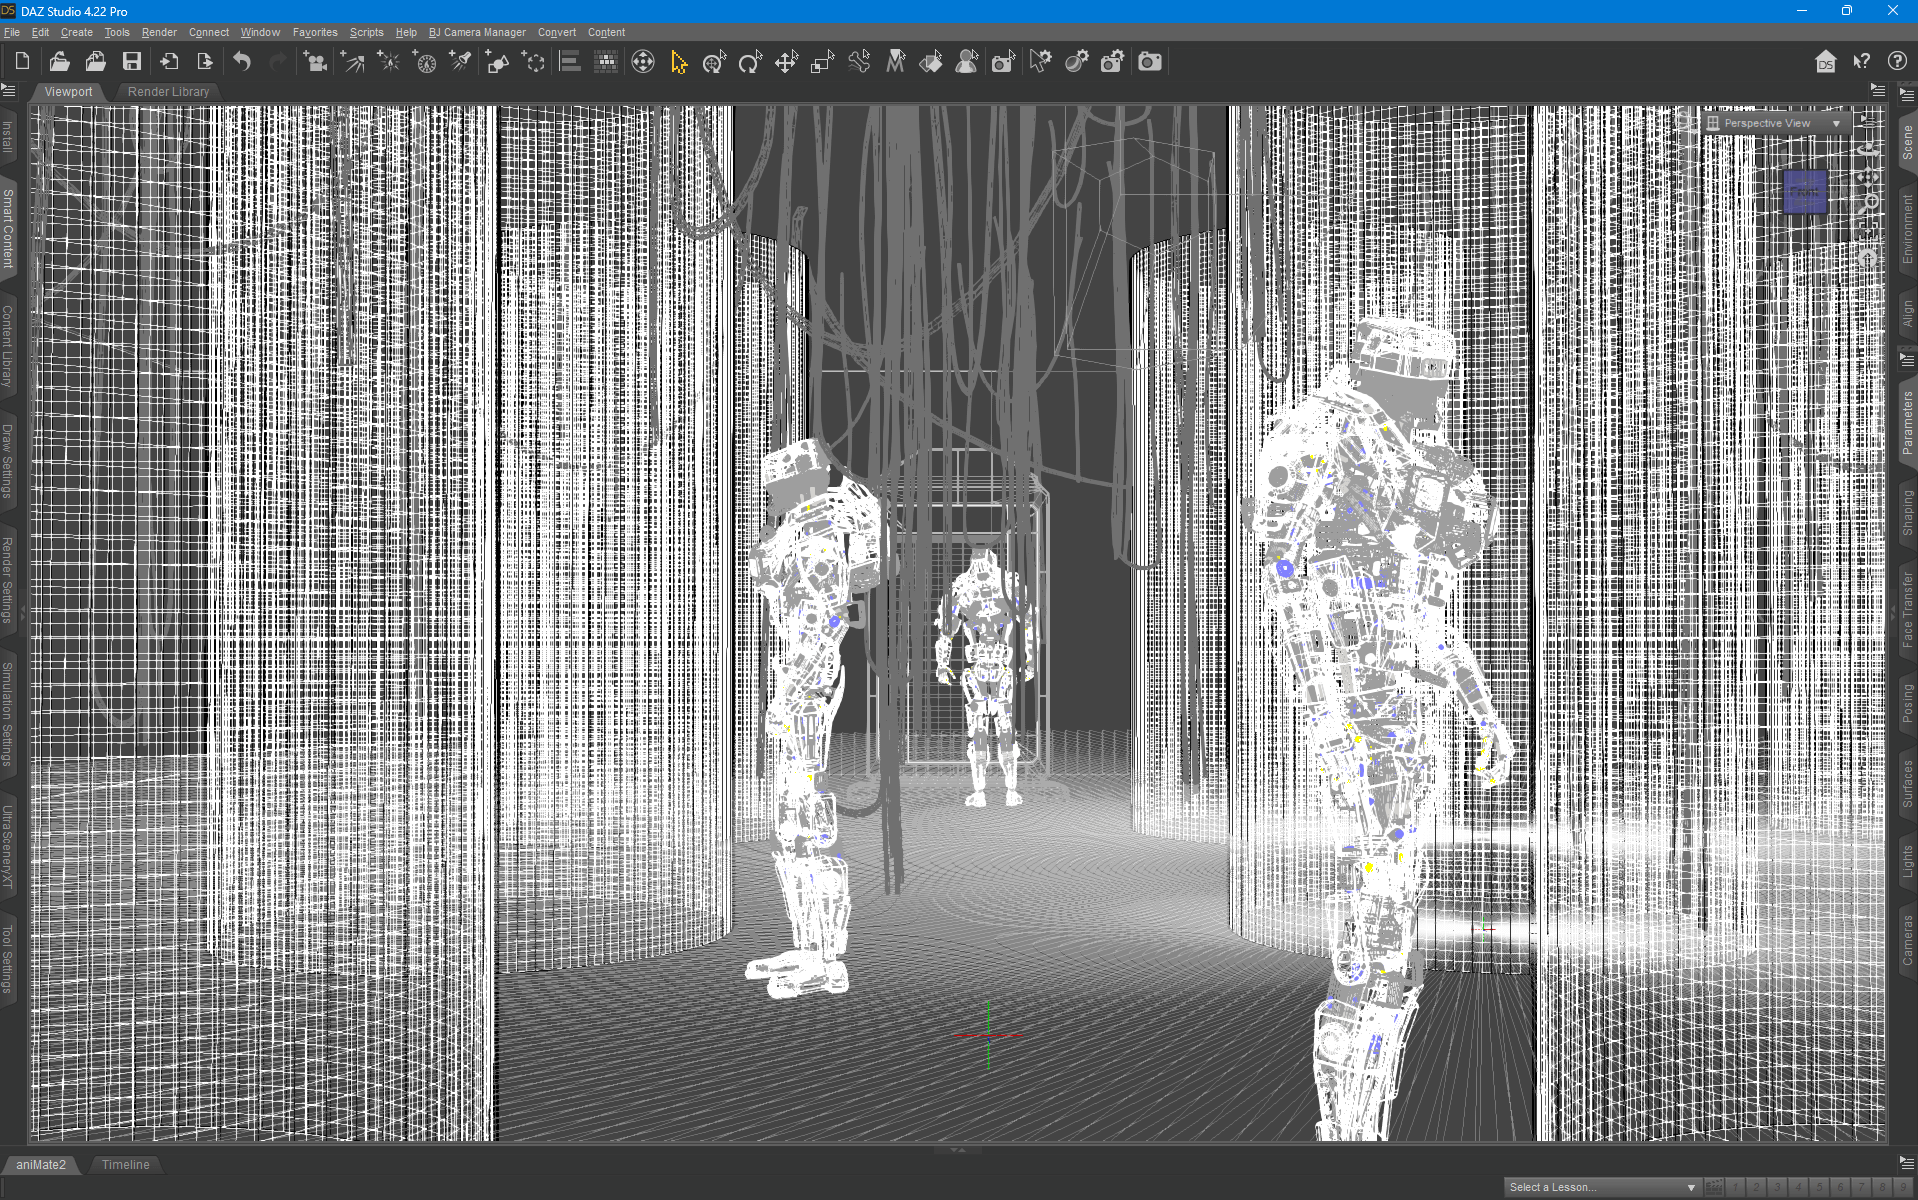Select the yellow Node Selection arrow tool
1918x1200 pixels.
(x=679, y=62)
